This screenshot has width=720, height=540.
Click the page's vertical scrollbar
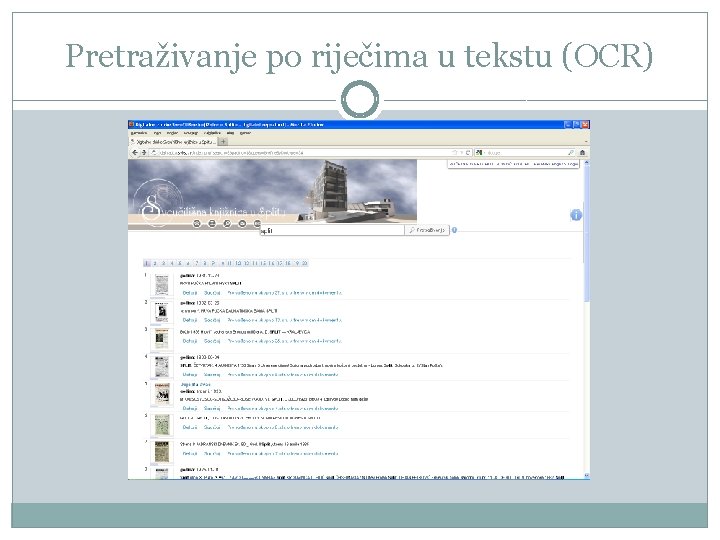tap(586, 319)
